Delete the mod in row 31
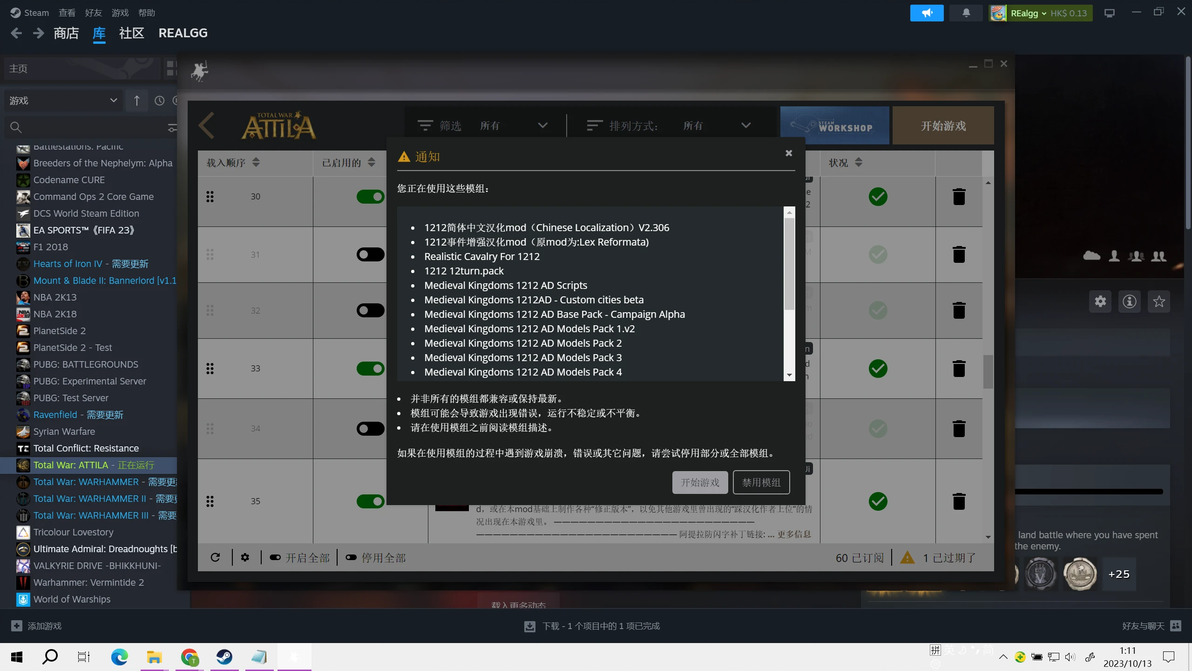The height and width of the screenshot is (671, 1192). 959,255
